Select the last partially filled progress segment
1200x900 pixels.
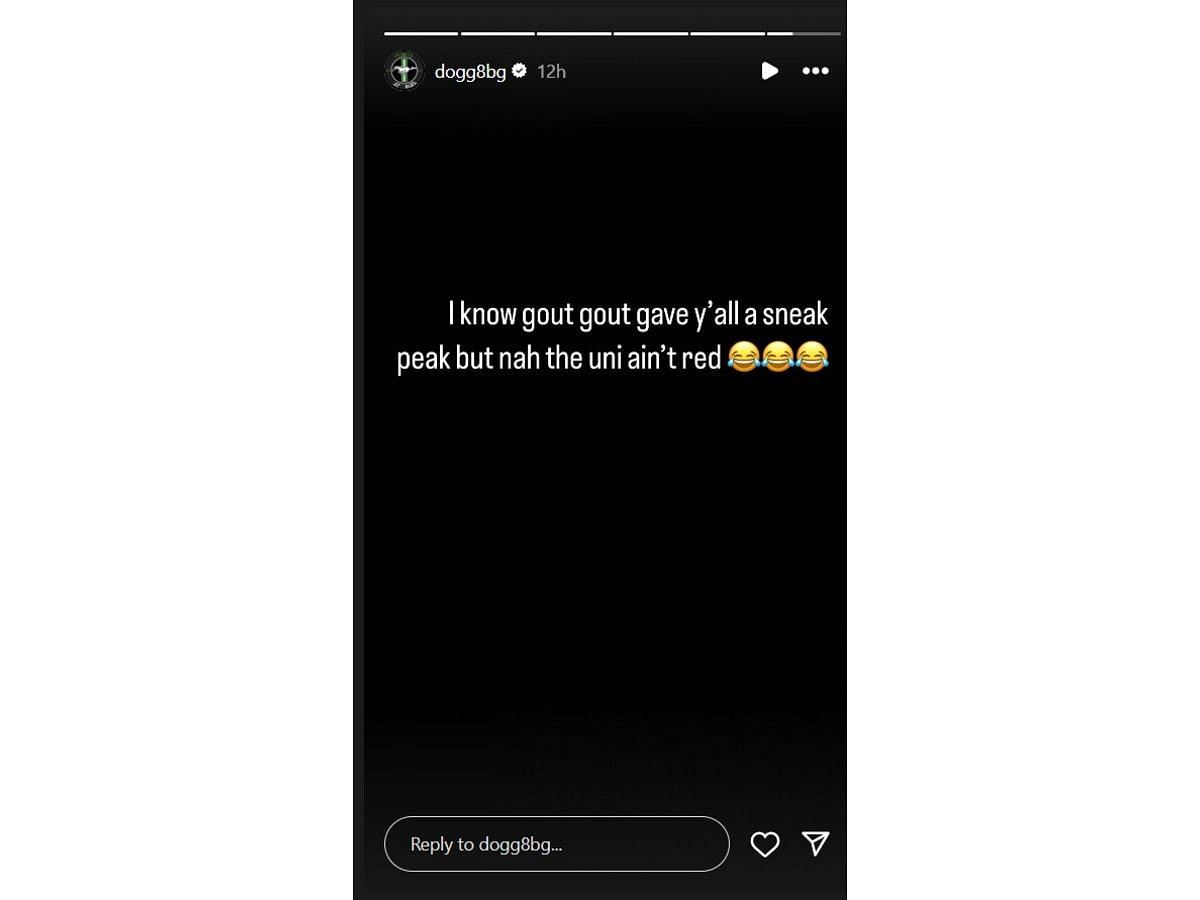(804, 34)
